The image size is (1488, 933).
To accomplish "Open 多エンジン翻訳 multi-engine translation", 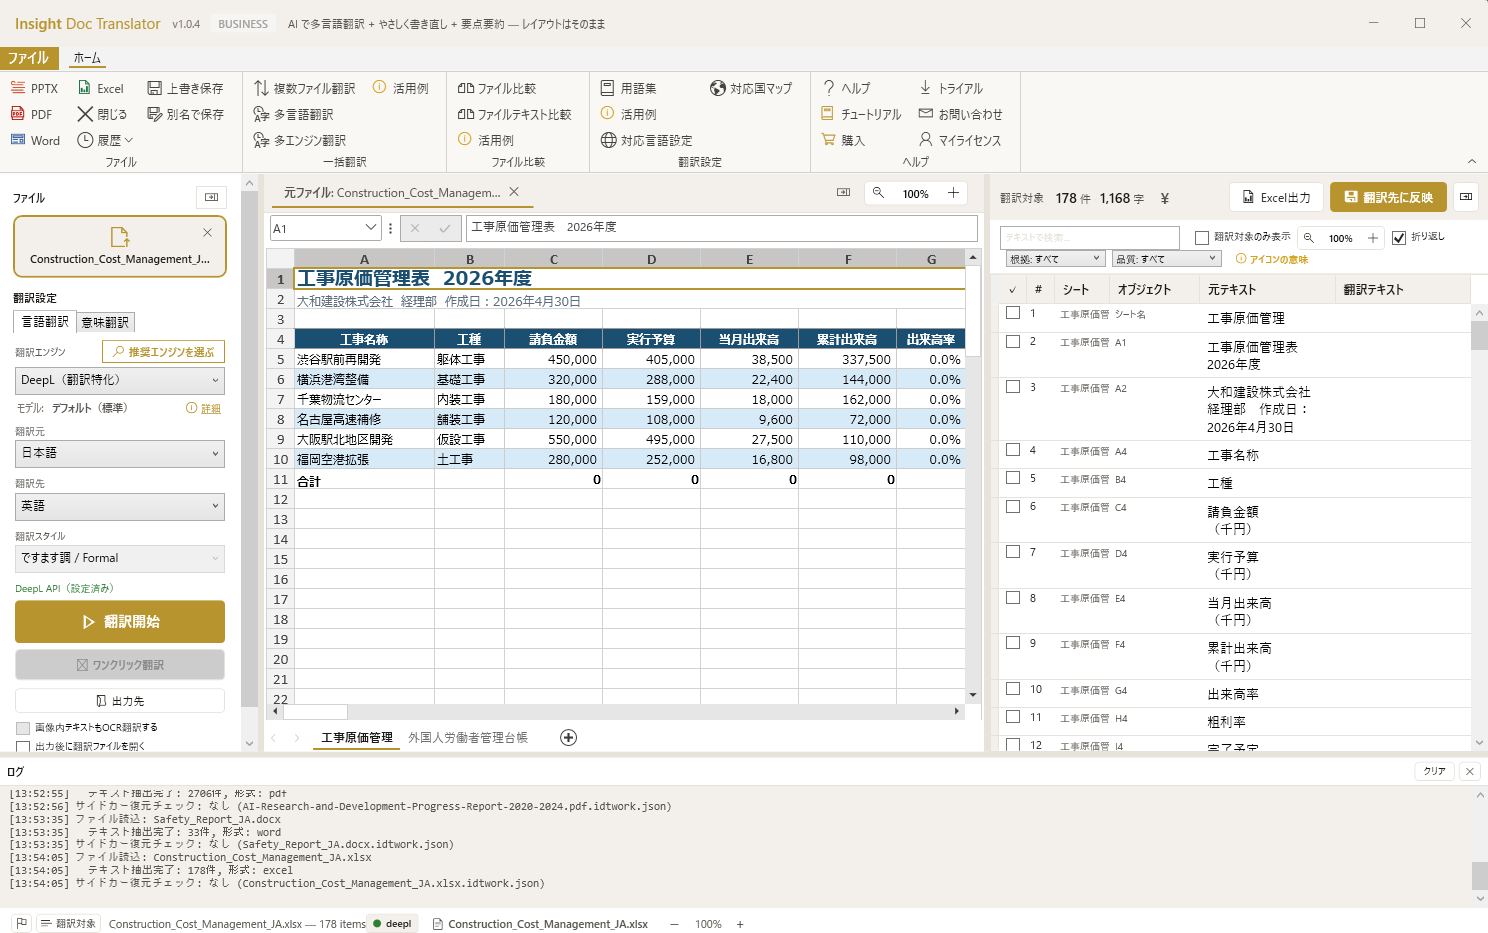I will pos(299,140).
